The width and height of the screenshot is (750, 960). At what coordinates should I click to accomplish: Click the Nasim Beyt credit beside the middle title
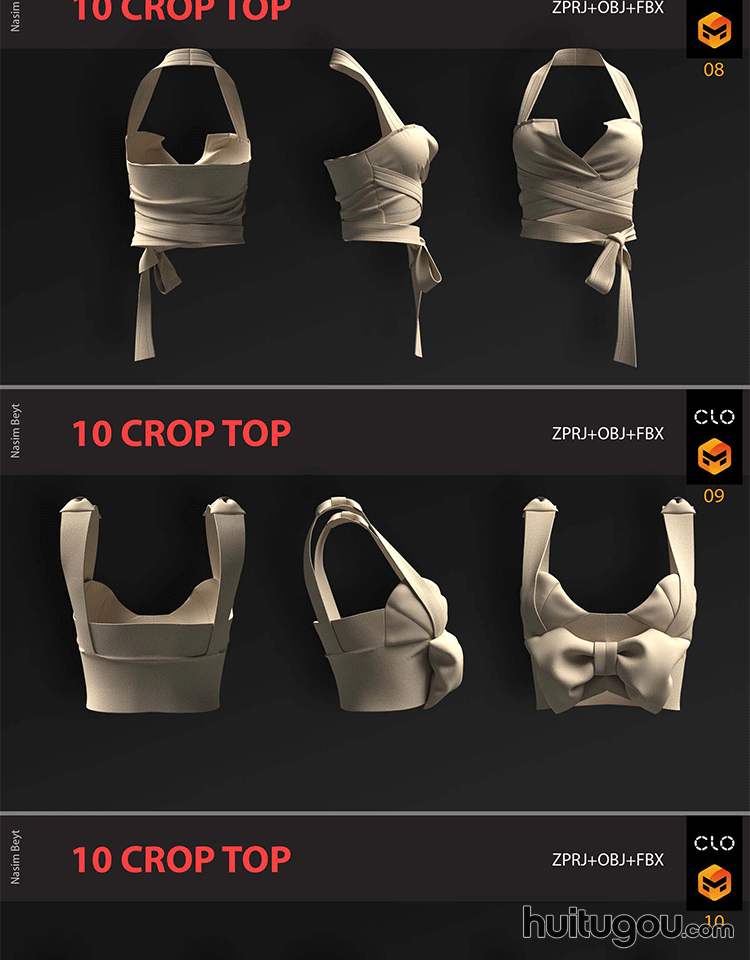(x=15, y=430)
